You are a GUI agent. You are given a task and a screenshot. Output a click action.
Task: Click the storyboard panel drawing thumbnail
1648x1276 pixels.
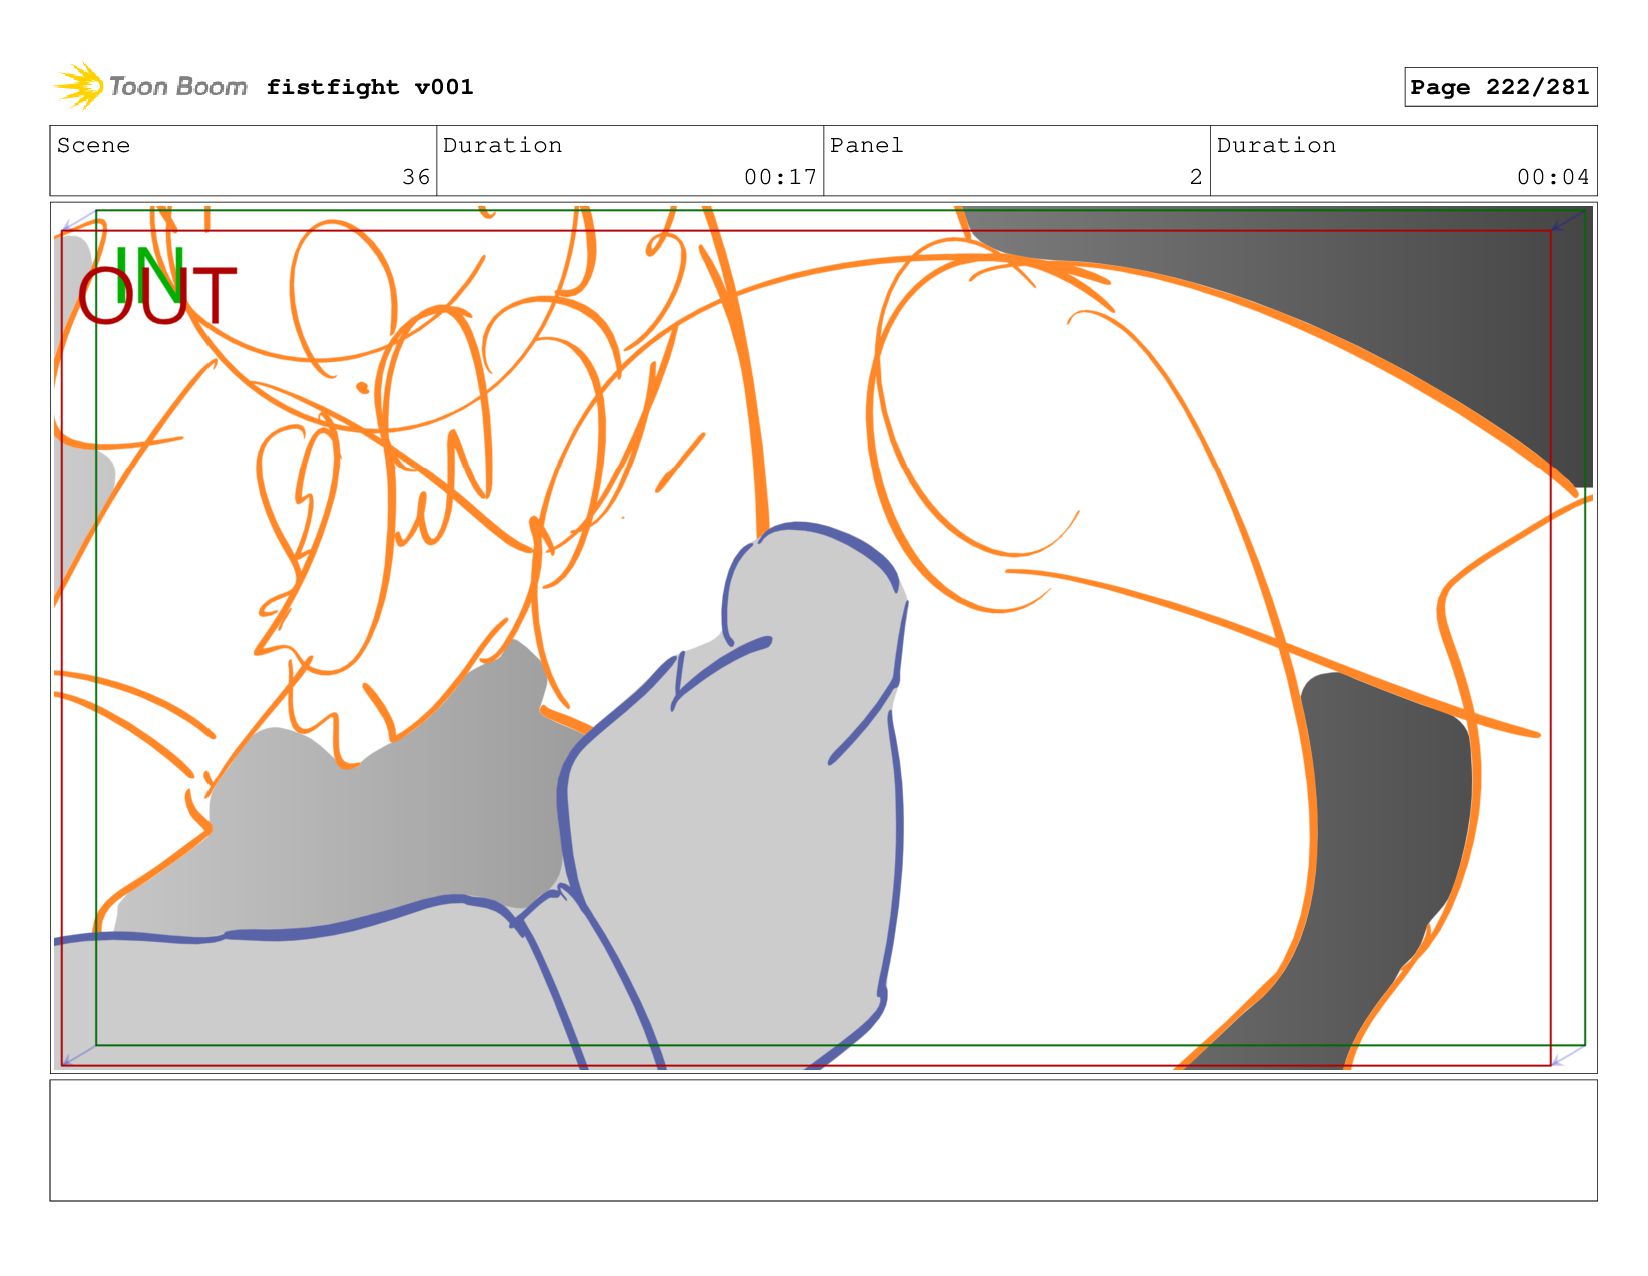pos(823,638)
